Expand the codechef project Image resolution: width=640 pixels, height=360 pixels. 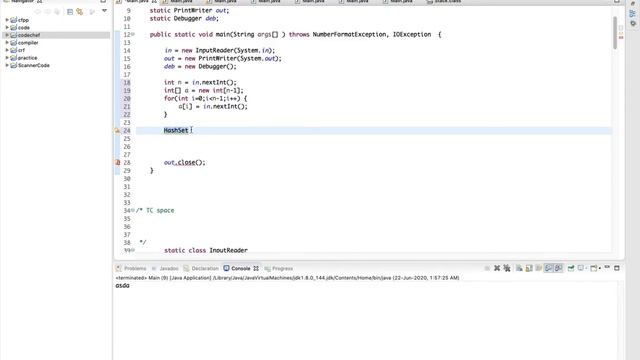(x=7, y=35)
